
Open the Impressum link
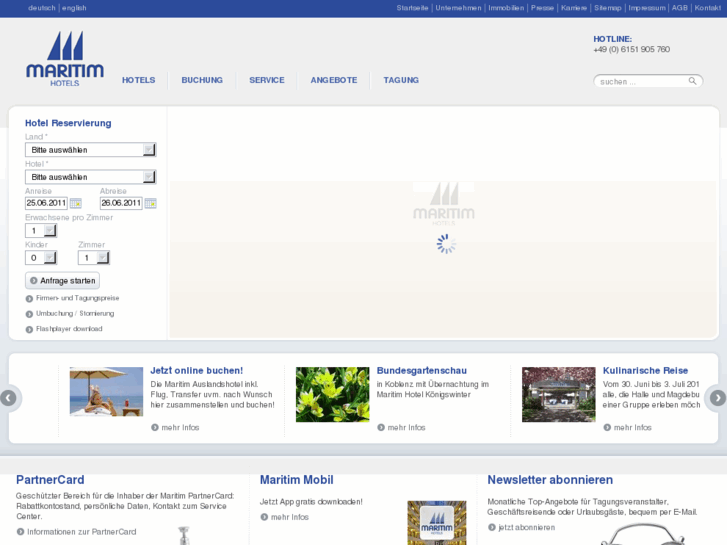click(647, 8)
